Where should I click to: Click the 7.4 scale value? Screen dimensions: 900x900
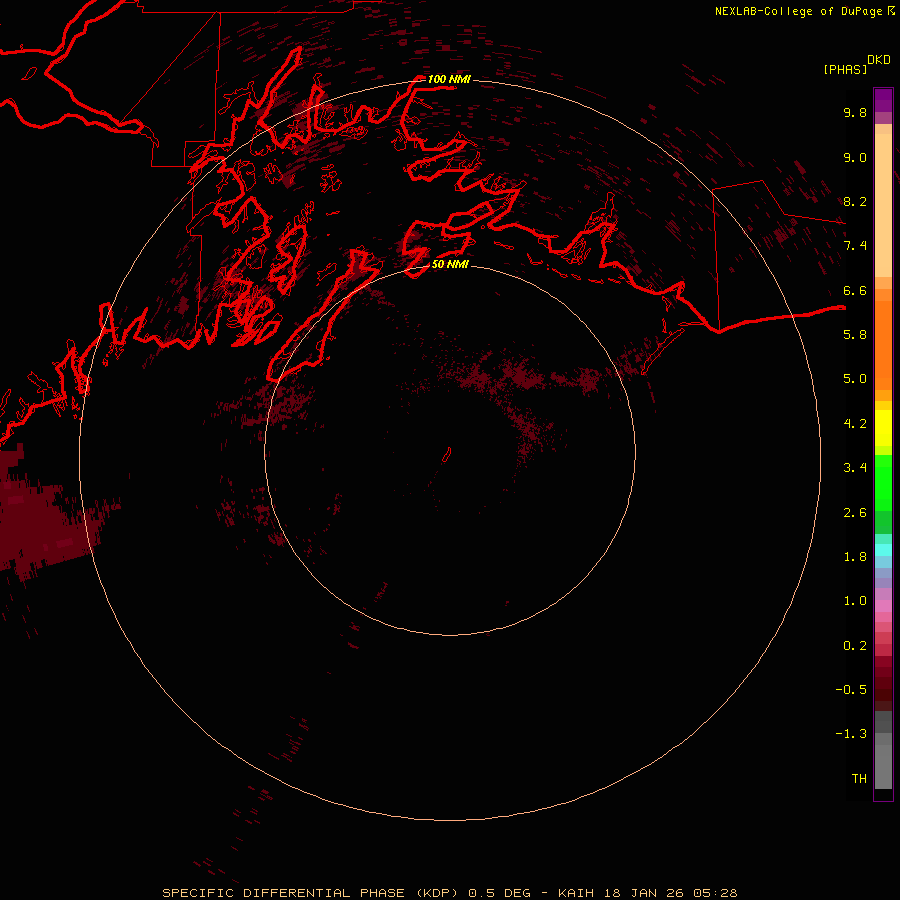(855, 246)
